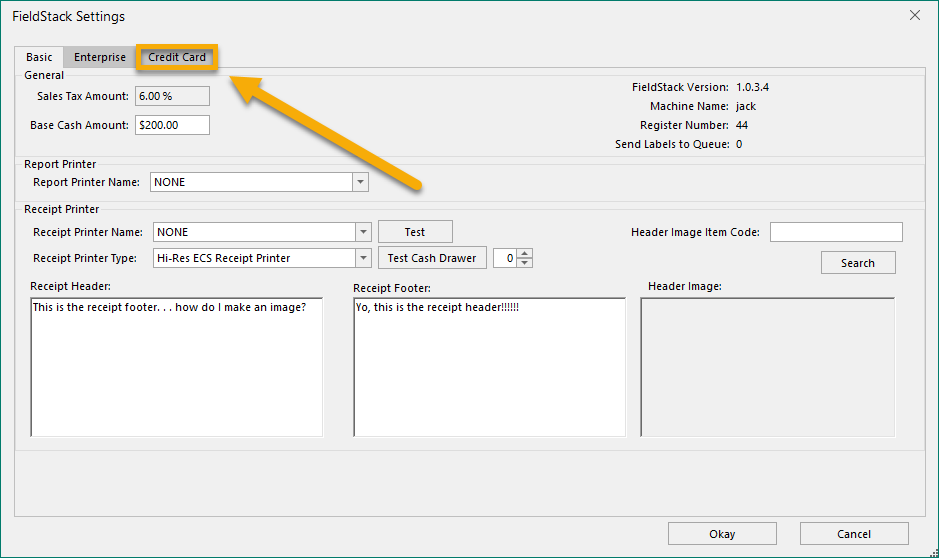Open the Receipt Printer Type dropdown
Viewport: 939px width, 558px height.
(x=363, y=258)
